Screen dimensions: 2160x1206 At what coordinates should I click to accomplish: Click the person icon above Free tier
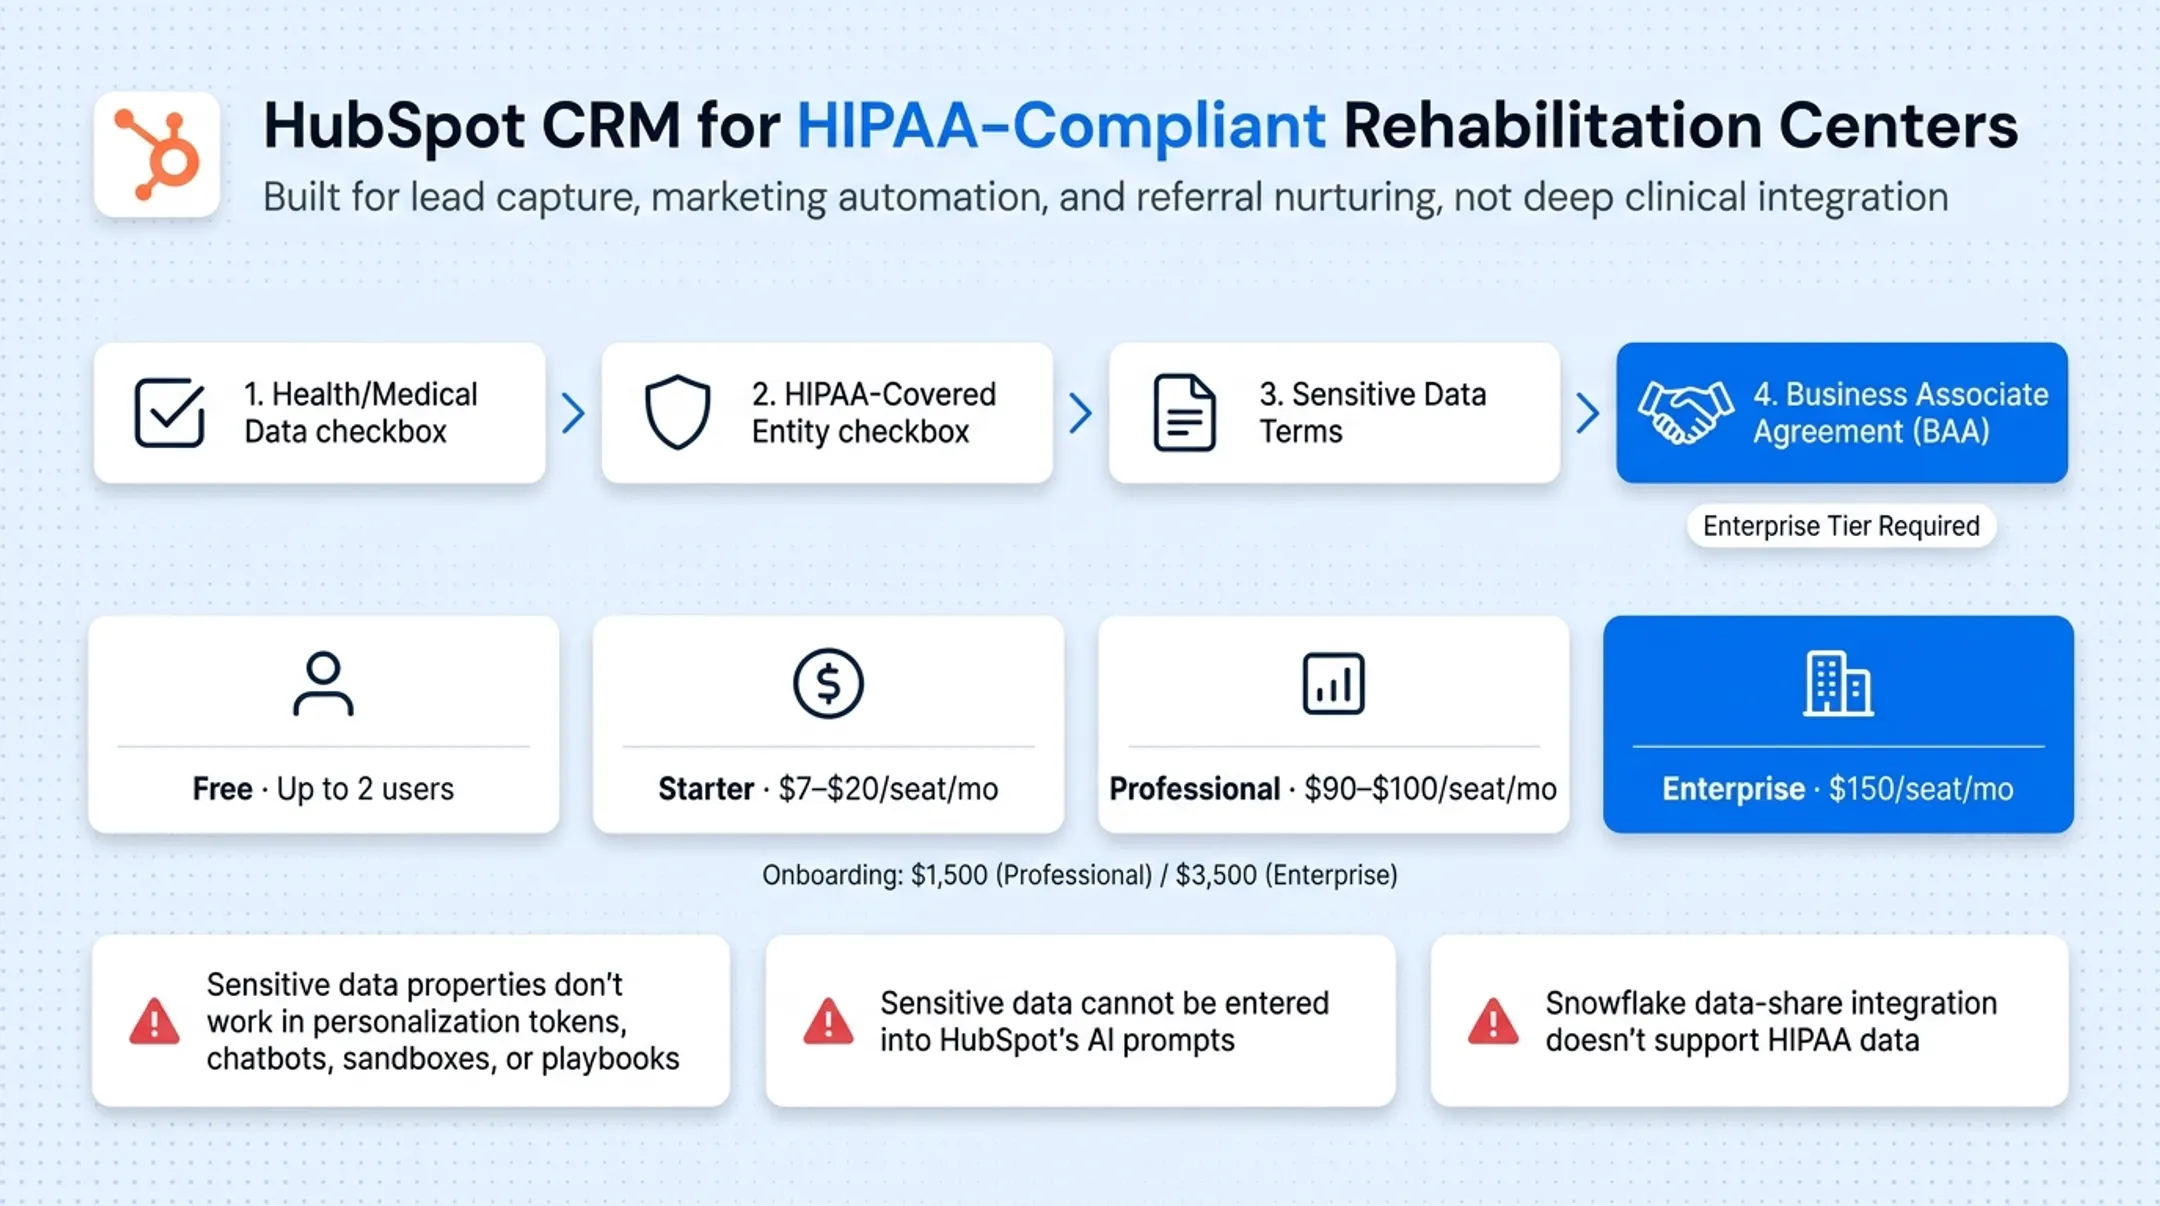coord(323,684)
